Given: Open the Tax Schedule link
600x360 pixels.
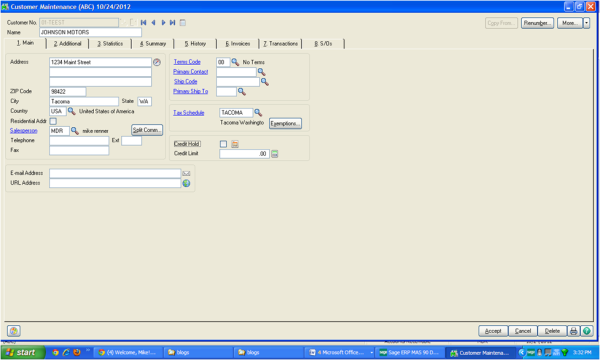Looking at the screenshot, I should (189, 112).
